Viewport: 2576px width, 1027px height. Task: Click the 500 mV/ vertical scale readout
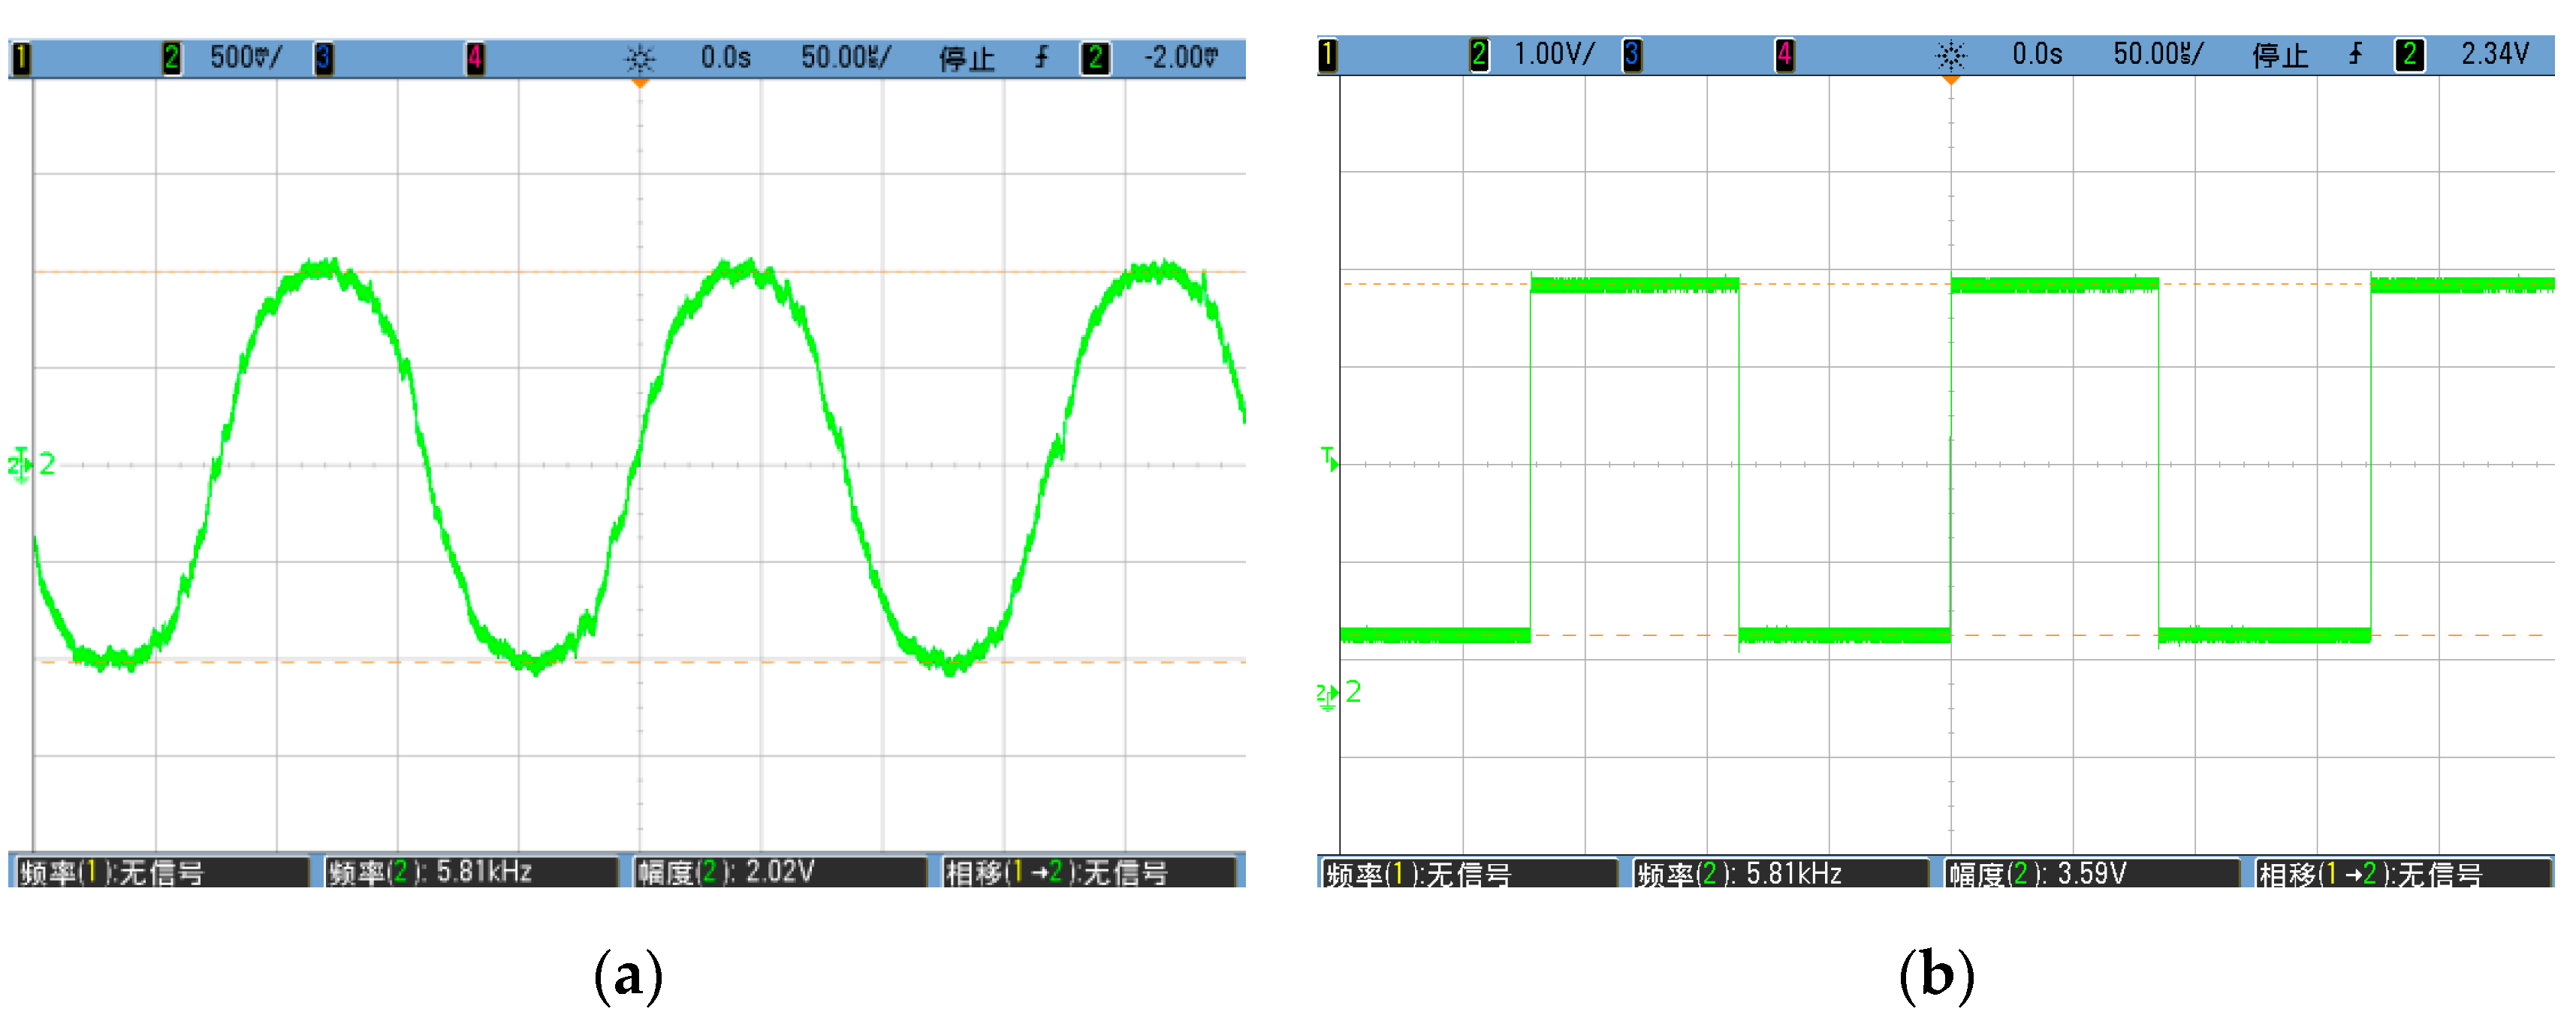pos(246,58)
